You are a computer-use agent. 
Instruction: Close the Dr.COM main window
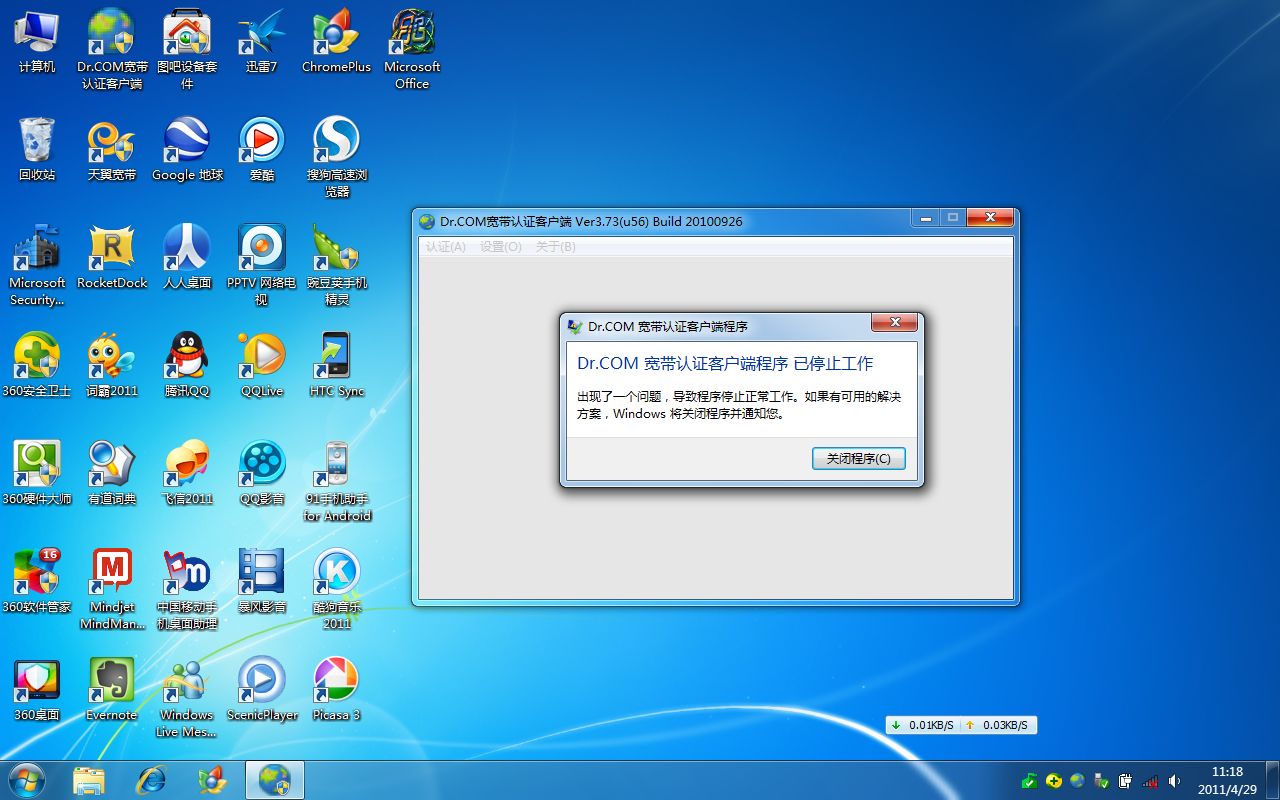coord(990,218)
